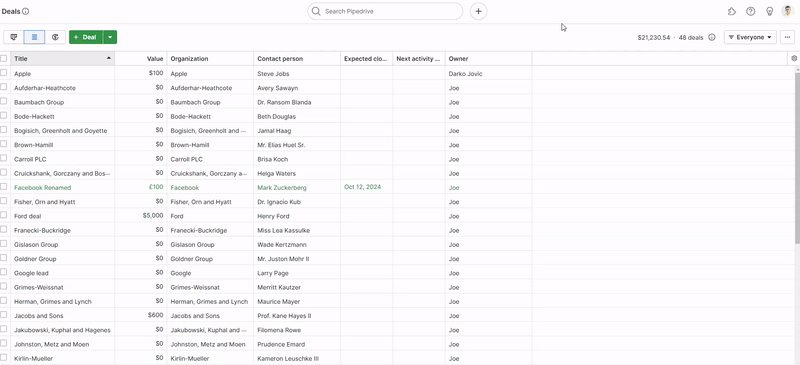Tick the checkbox for Ford deal
The width and height of the screenshot is (800, 365).
pyautogui.click(x=4, y=215)
